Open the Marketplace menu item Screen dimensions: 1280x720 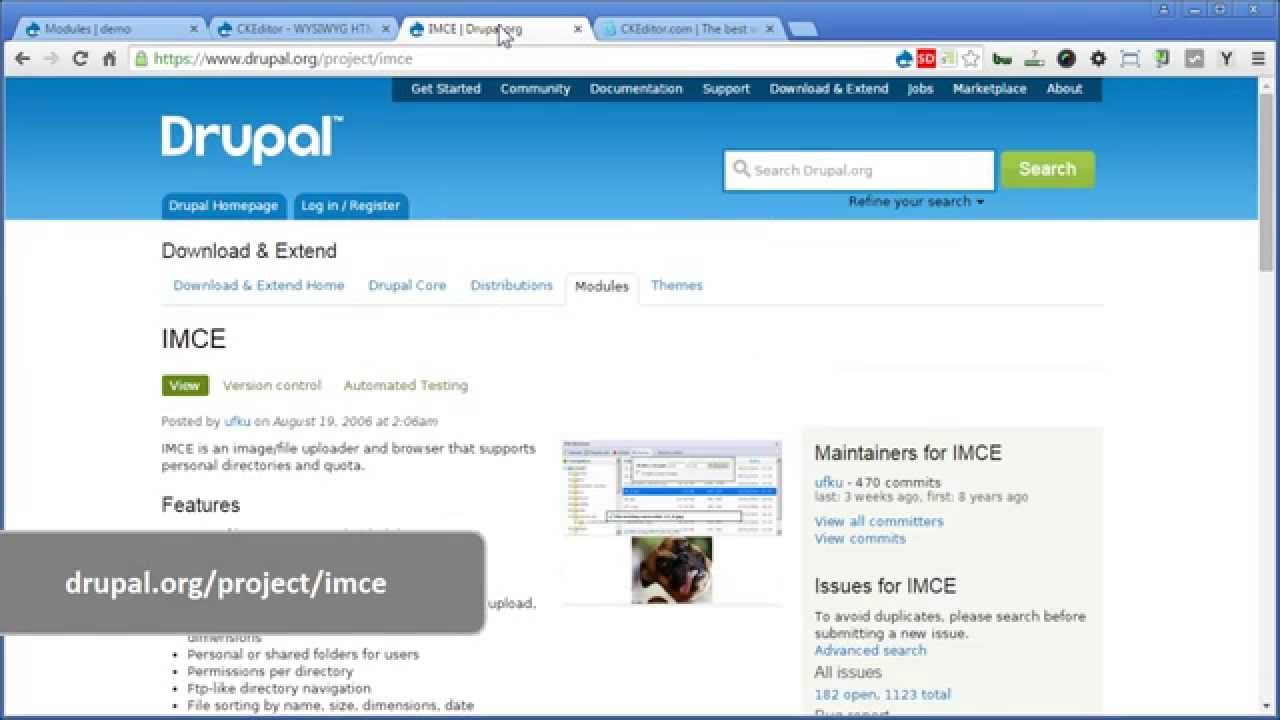[x=990, y=88]
